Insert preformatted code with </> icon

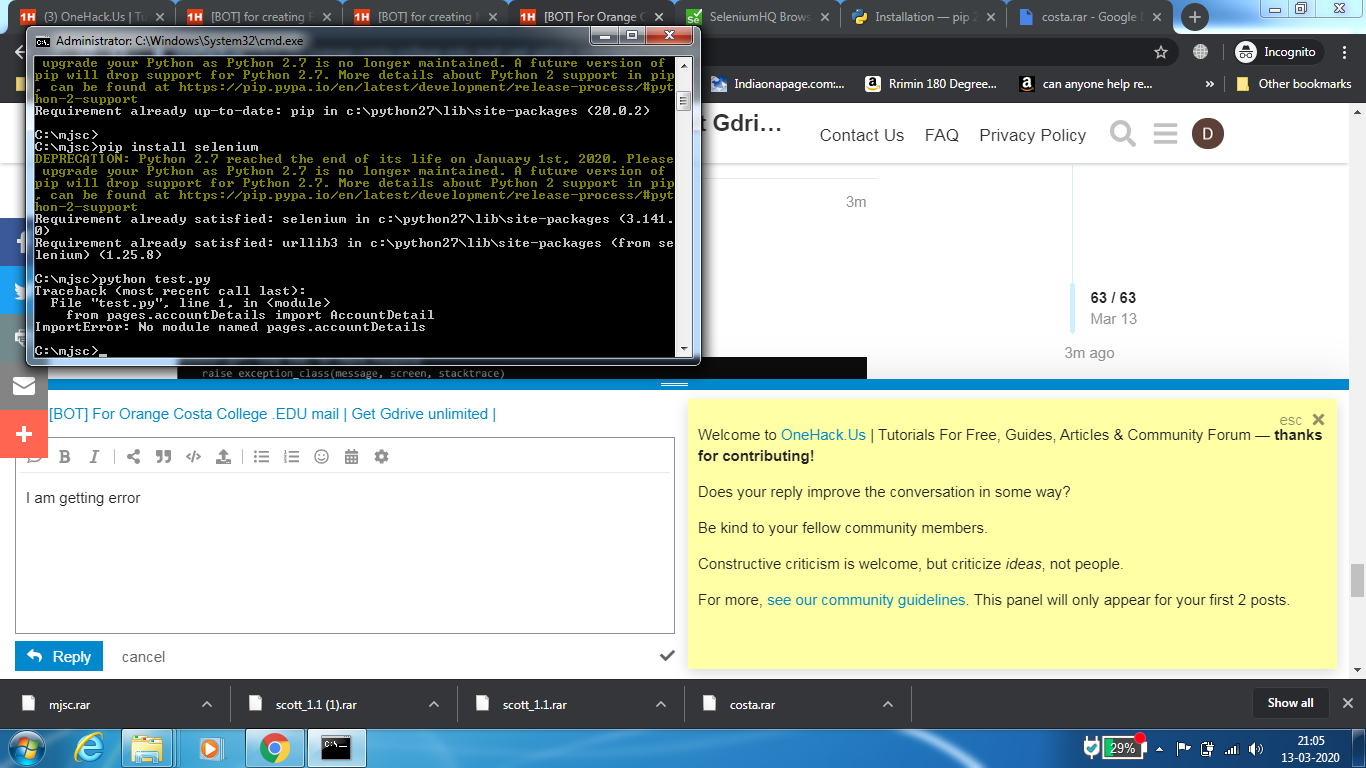click(193, 457)
